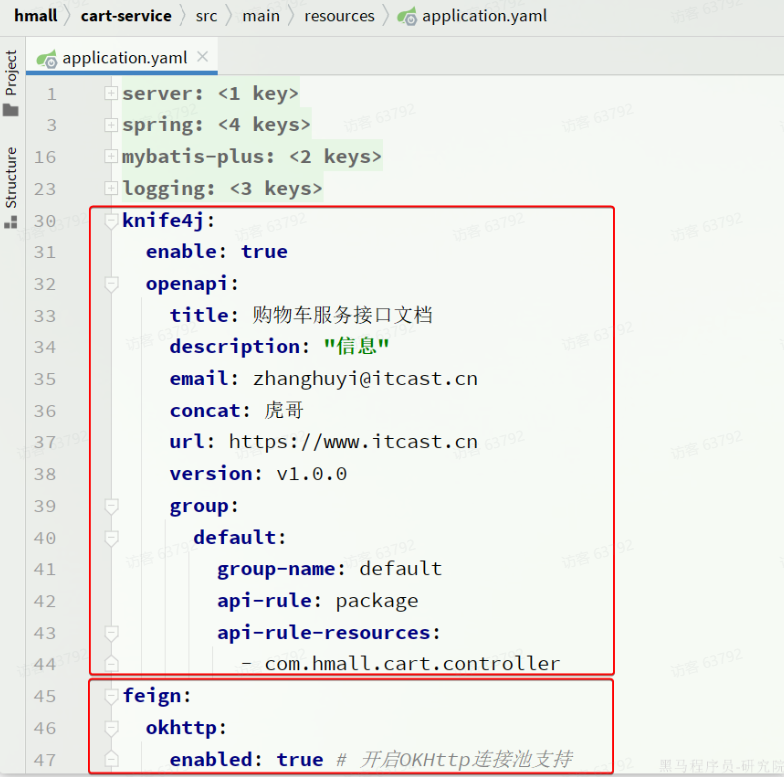Image resolution: width=784 pixels, height=777 pixels.
Task: Collapse the feign block
Action: pyautogui.click(x=111, y=696)
